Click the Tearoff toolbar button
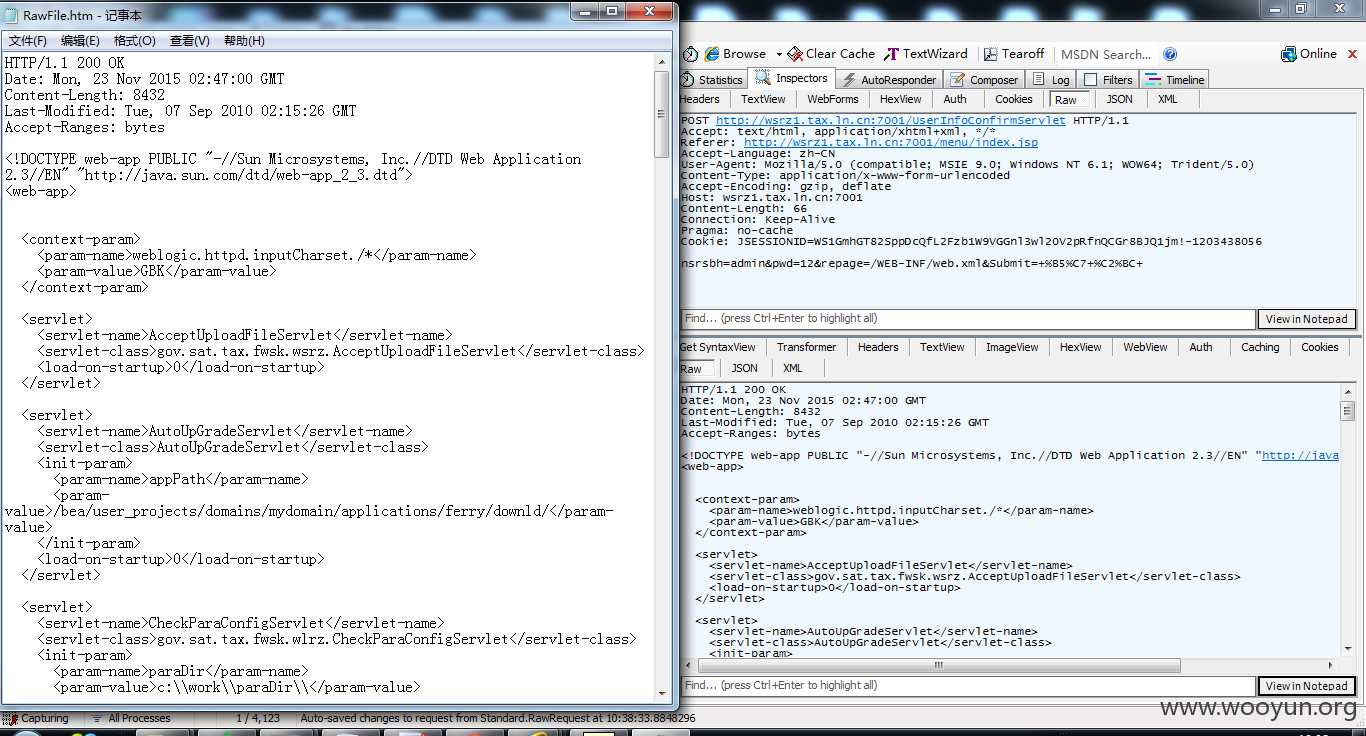This screenshot has width=1366, height=736. [x=1014, y=54]
